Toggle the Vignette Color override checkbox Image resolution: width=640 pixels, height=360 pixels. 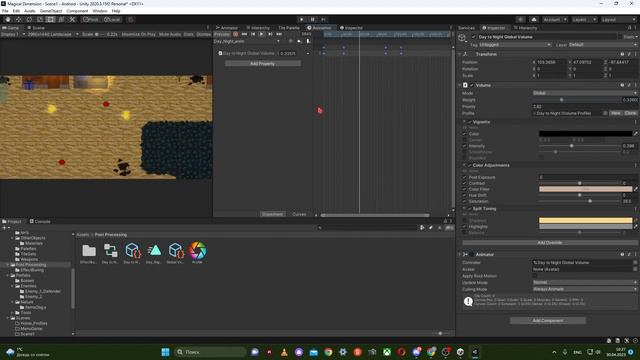tap(464, 133)
